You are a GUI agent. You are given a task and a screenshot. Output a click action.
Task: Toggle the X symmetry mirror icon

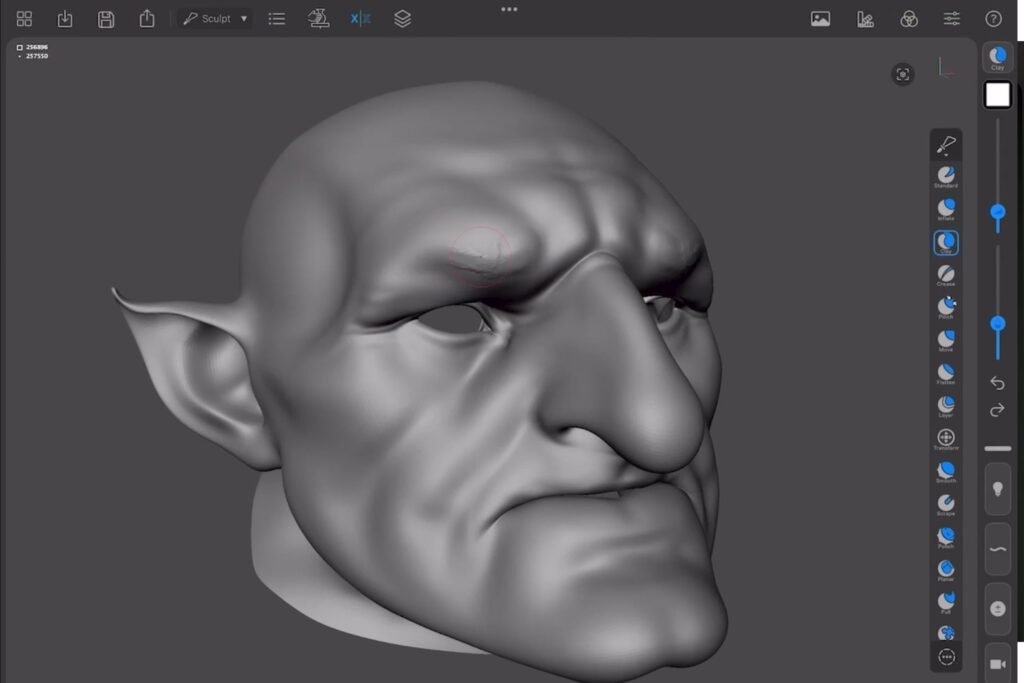click(360, 19)
